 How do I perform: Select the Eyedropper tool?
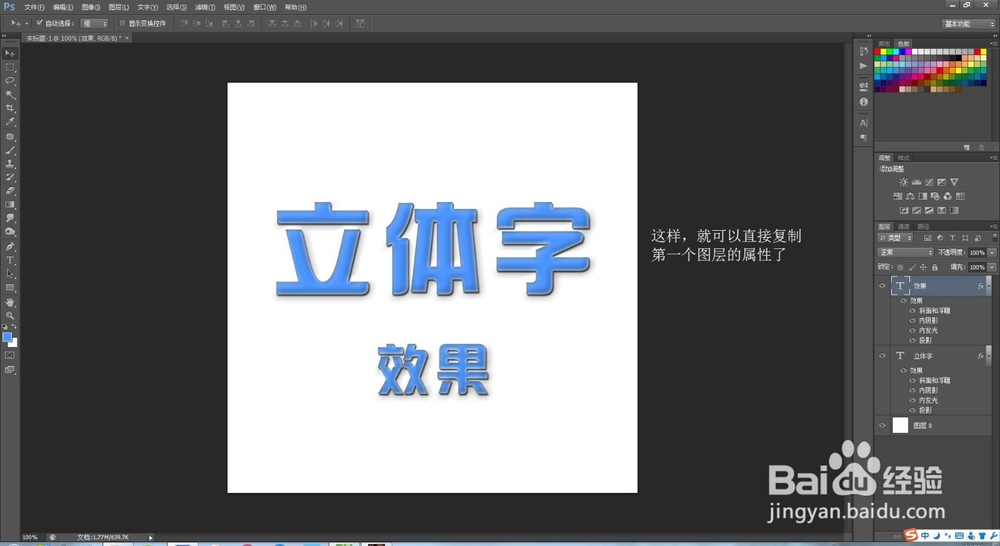tap(10, 122)
